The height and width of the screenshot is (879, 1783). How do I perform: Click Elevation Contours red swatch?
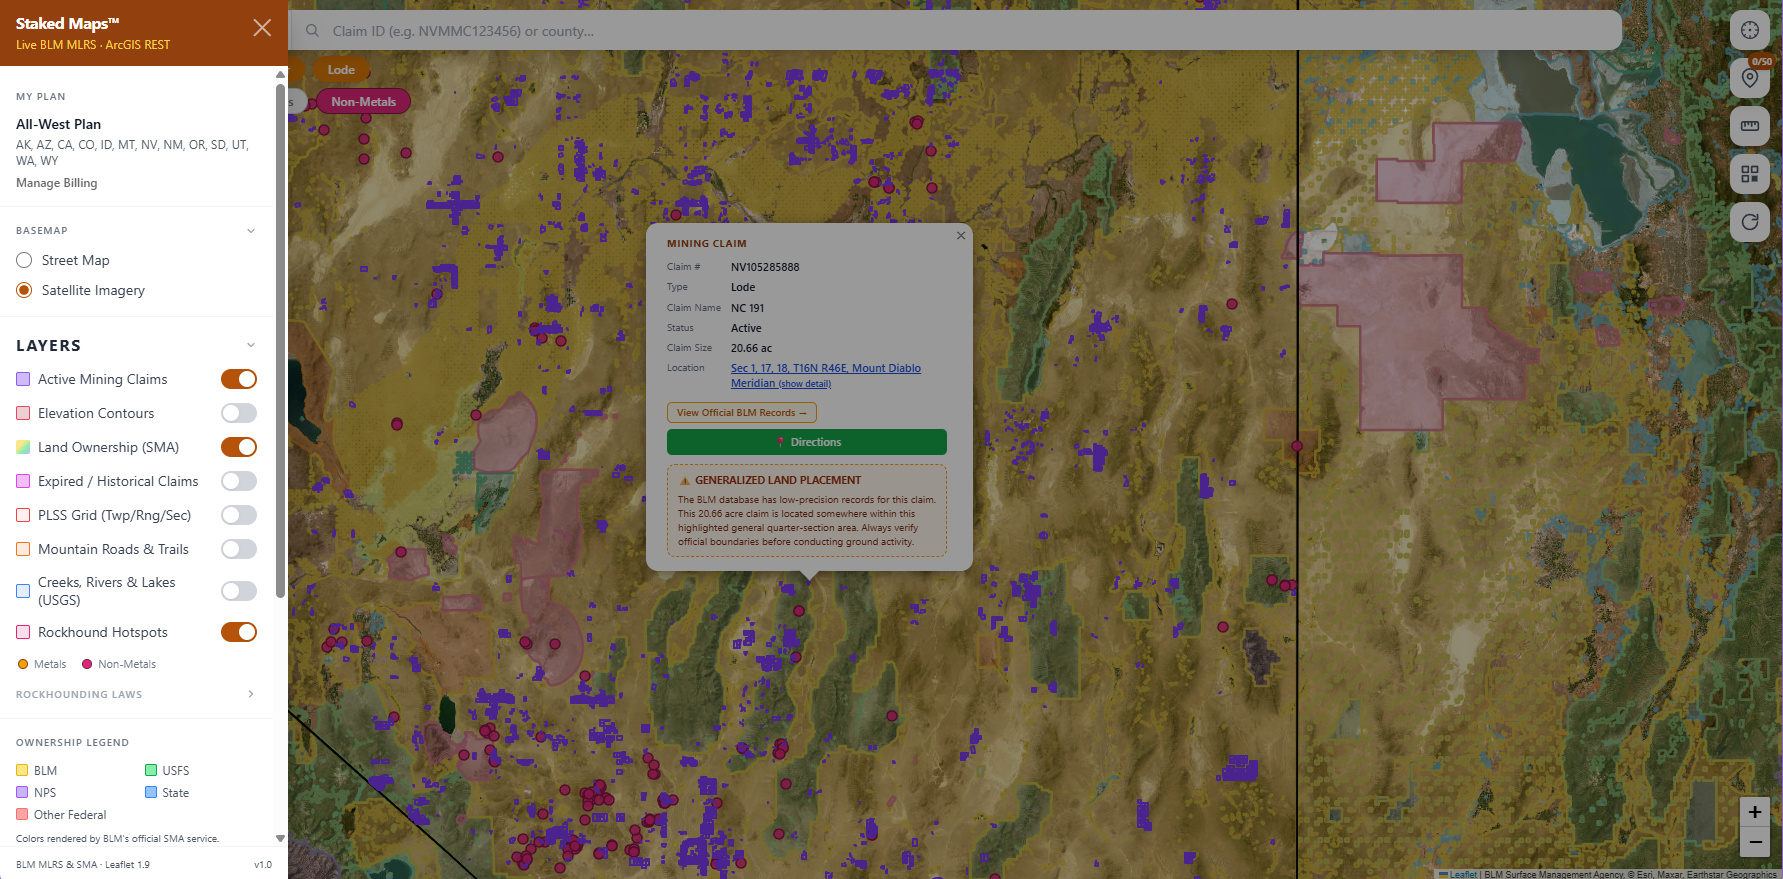coord(23,413)
